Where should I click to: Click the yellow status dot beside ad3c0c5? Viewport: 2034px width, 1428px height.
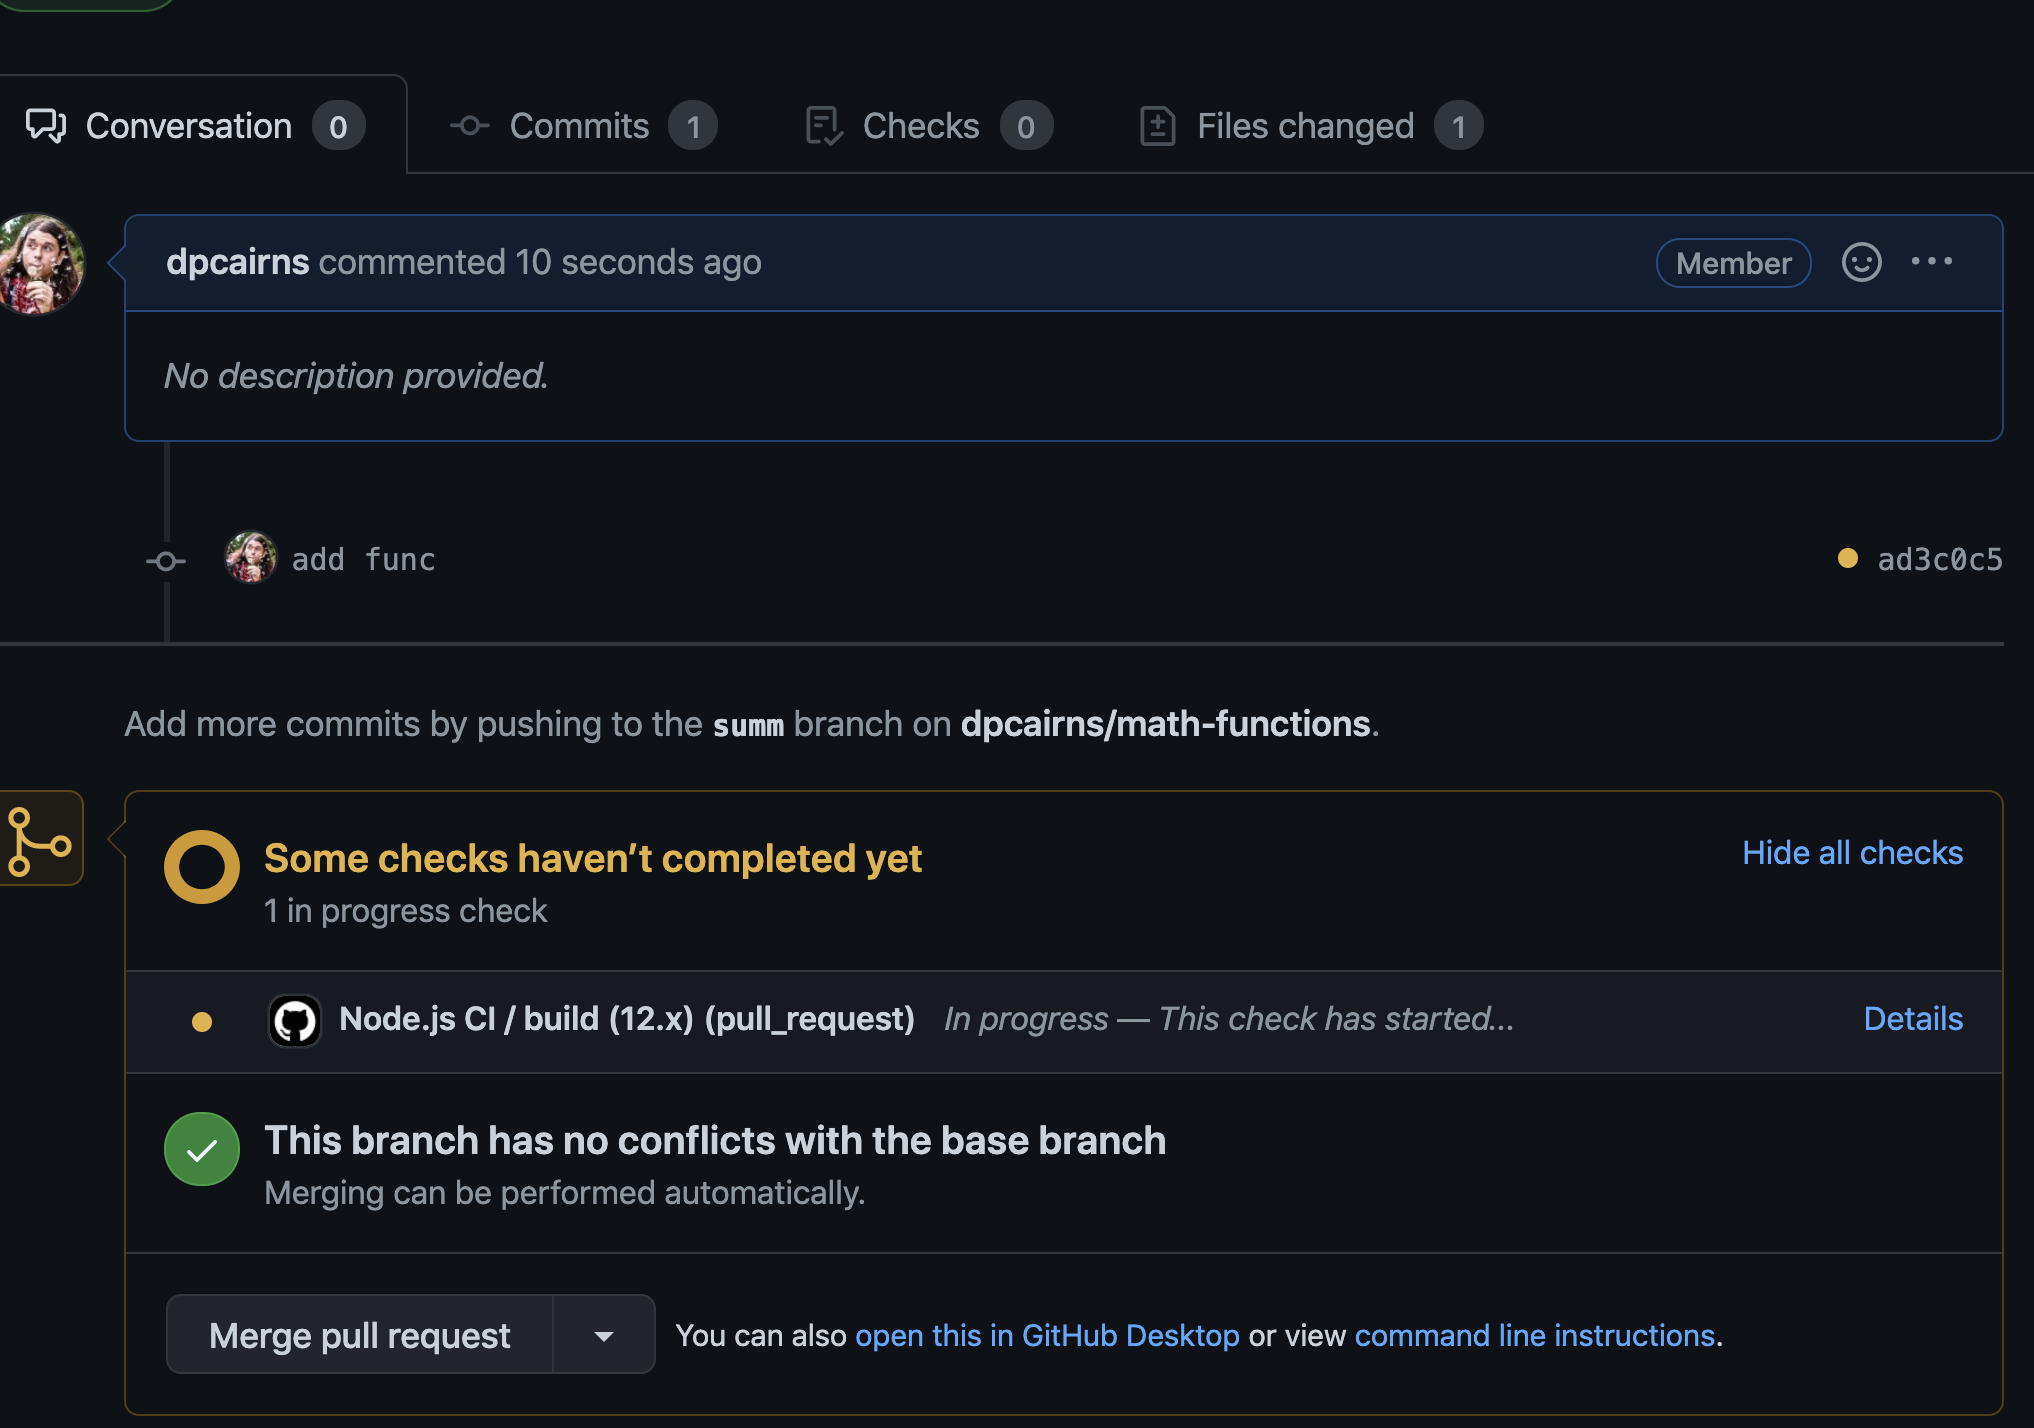coord(1847,559)
